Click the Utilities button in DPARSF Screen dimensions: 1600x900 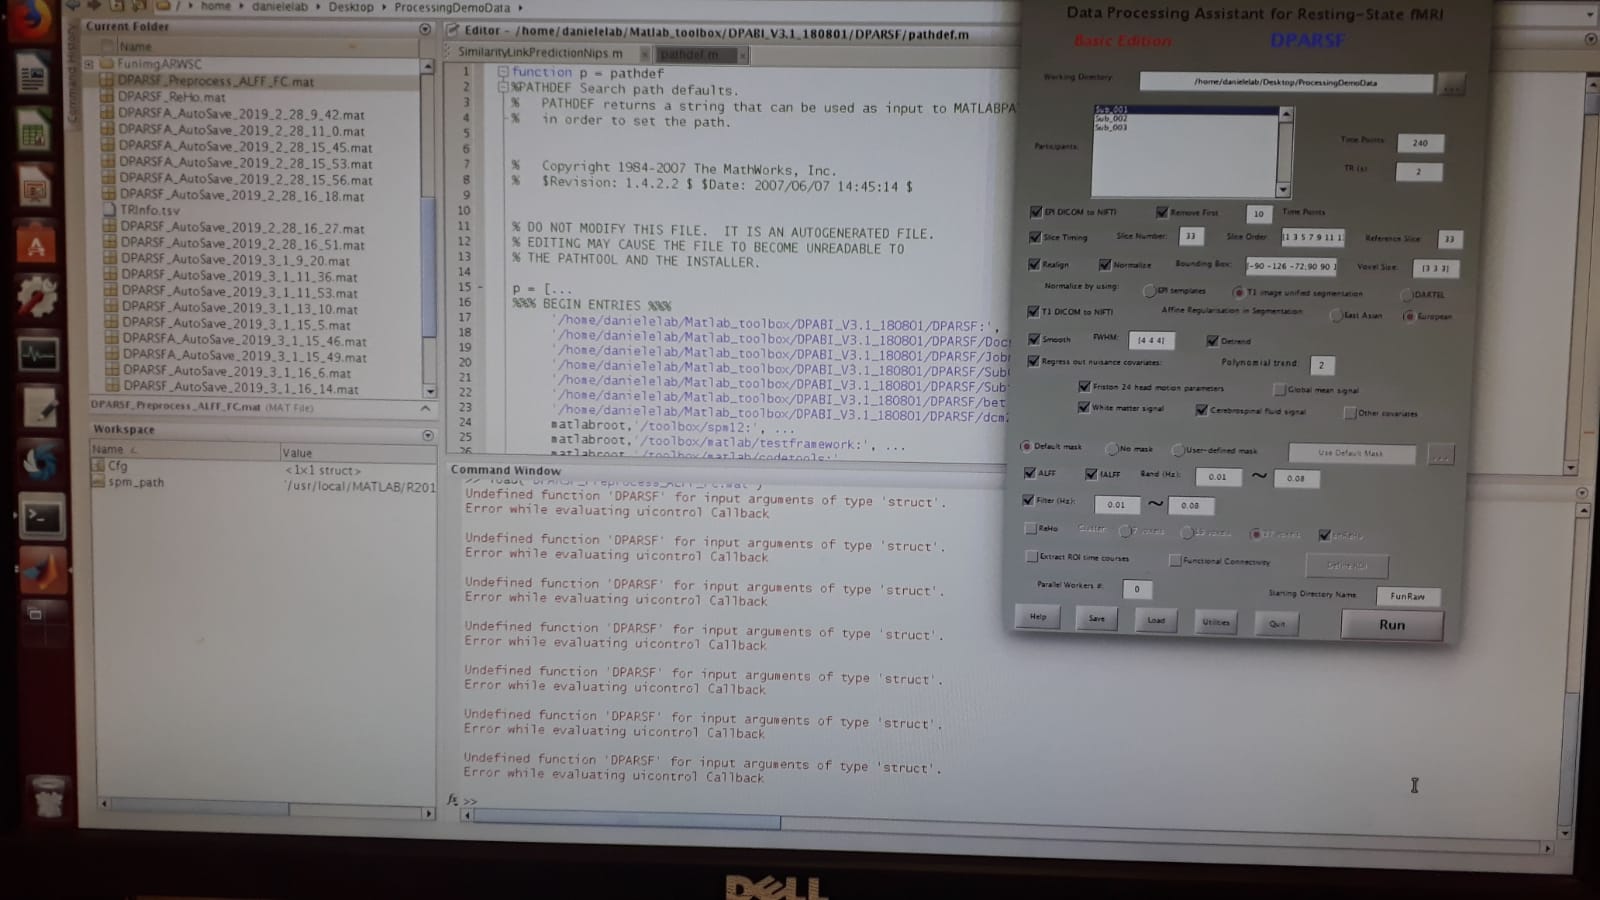1216,622
